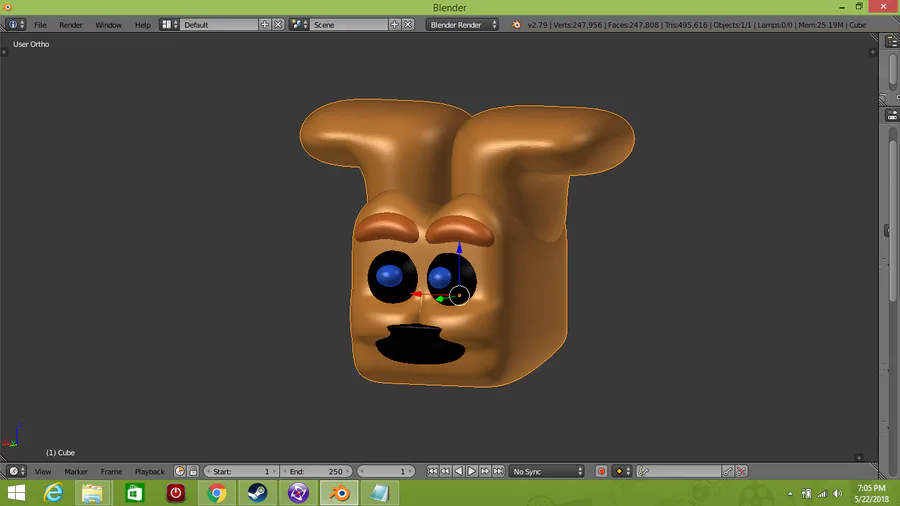Image resolution: width=900 pixels, height=506 pixels.
Task: Click the keying set keys icon
Action: click(x=643, y=471)
